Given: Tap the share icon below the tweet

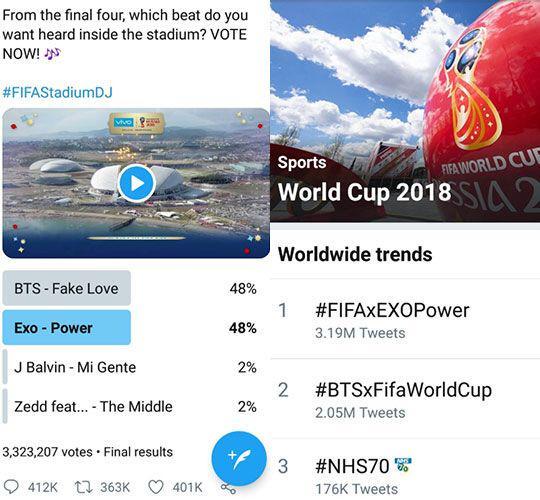Looking at the screenshot, I should 228,488.
